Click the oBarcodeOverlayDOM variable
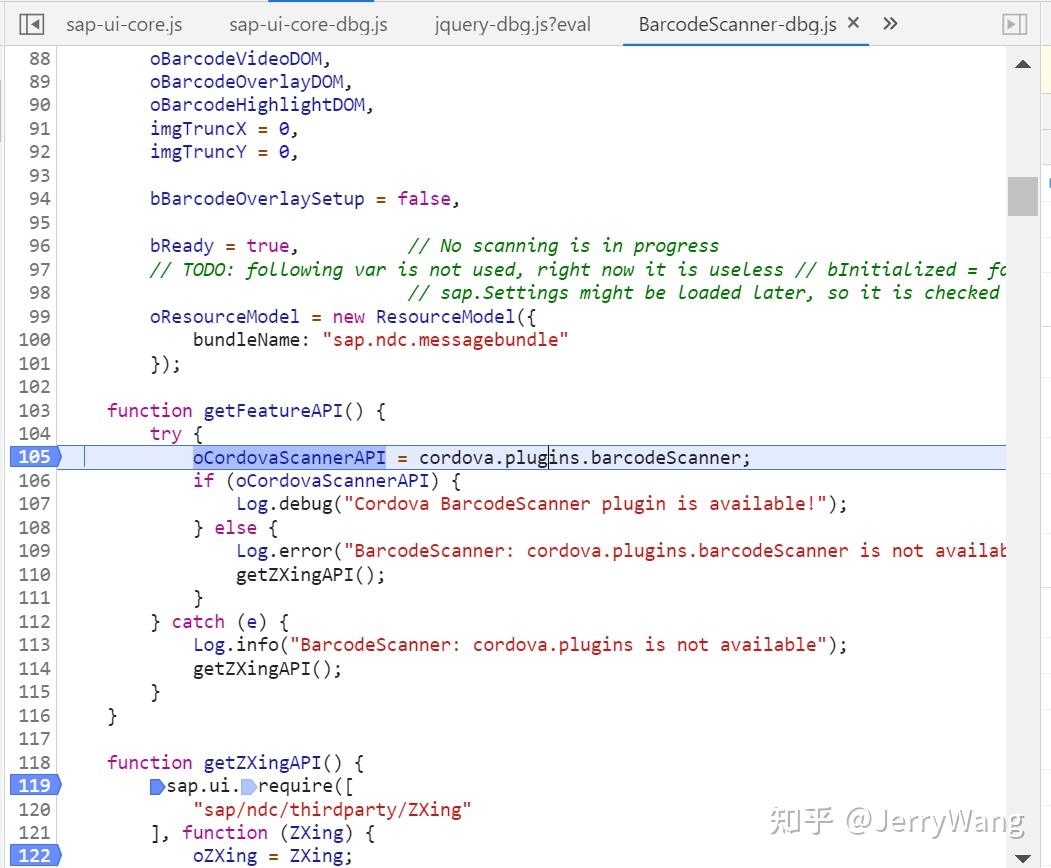1051x868 pixels. (x=247, y=81)
